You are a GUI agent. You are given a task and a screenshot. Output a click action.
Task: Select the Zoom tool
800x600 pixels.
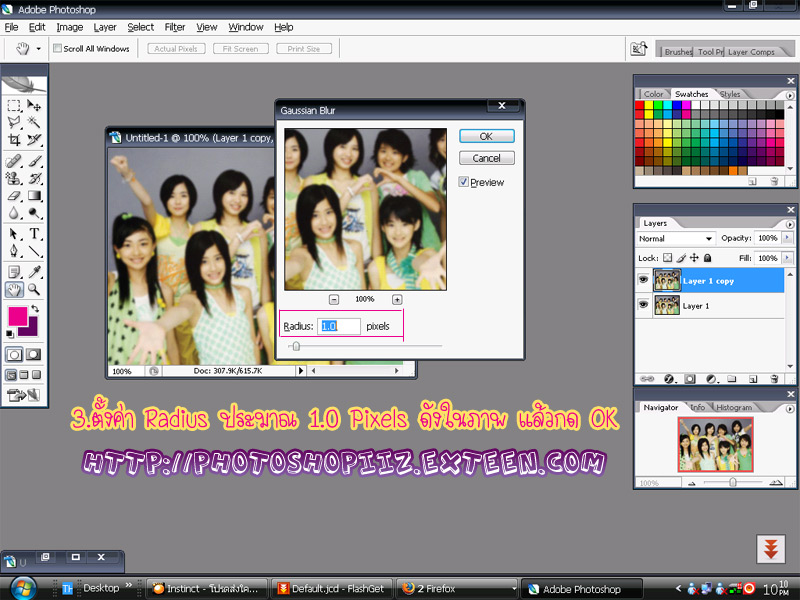34,290
